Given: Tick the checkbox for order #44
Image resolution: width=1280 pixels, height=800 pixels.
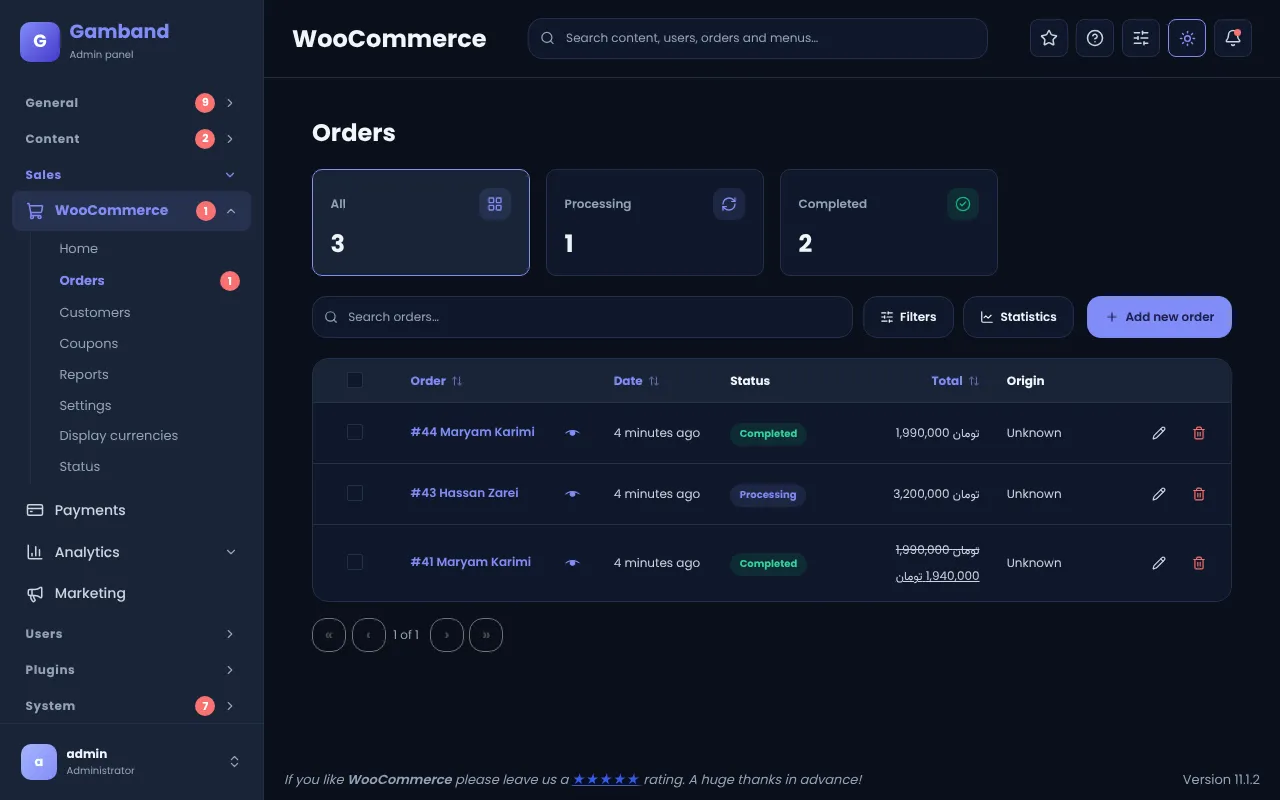Looking at the screenshot, I should tap(355, 432).
